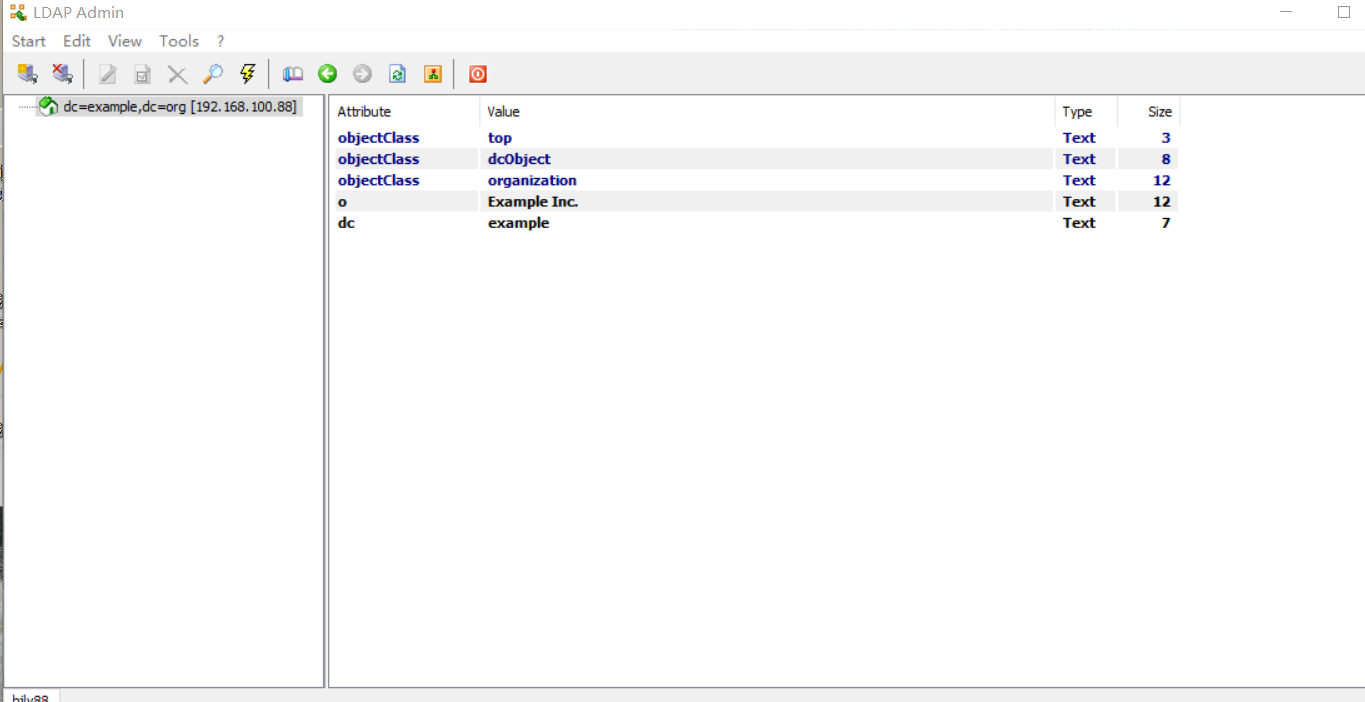The width and height of the screenshot is (1365, 702).
Task: Select the row with value dcObject
Action: tap(519, 159)
